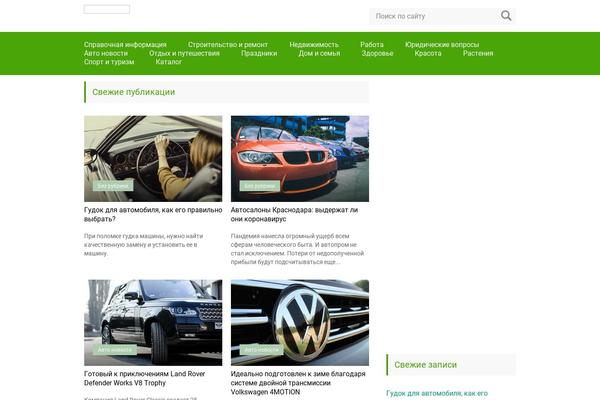
Task: Open Работа menu item
Action: (x=372, y=45)
